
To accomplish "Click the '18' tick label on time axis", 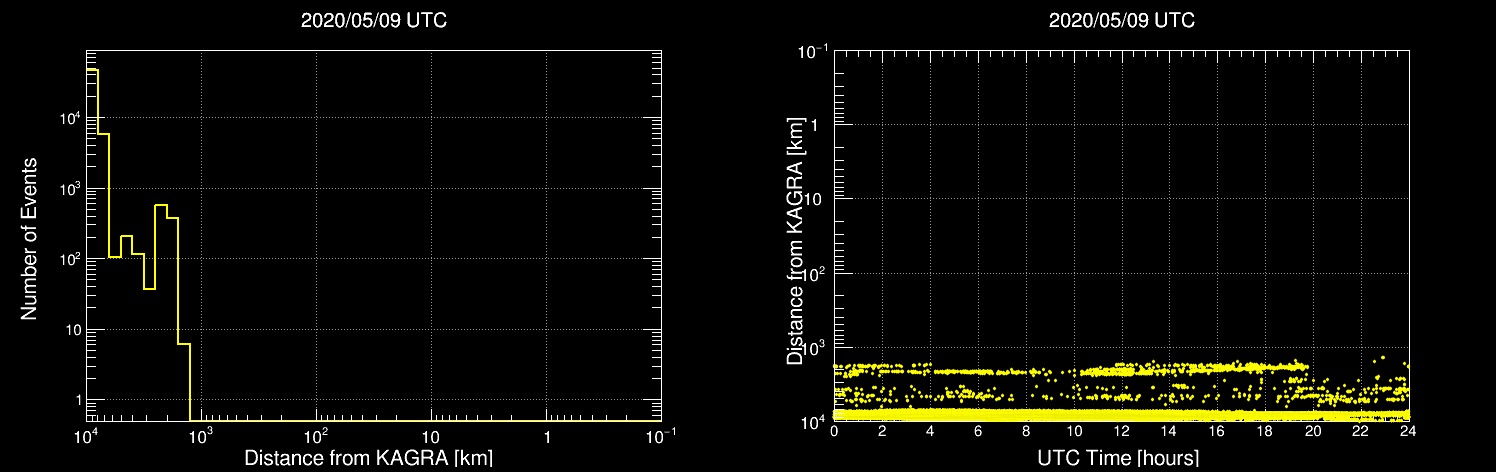I will [x=1265, y=432].
